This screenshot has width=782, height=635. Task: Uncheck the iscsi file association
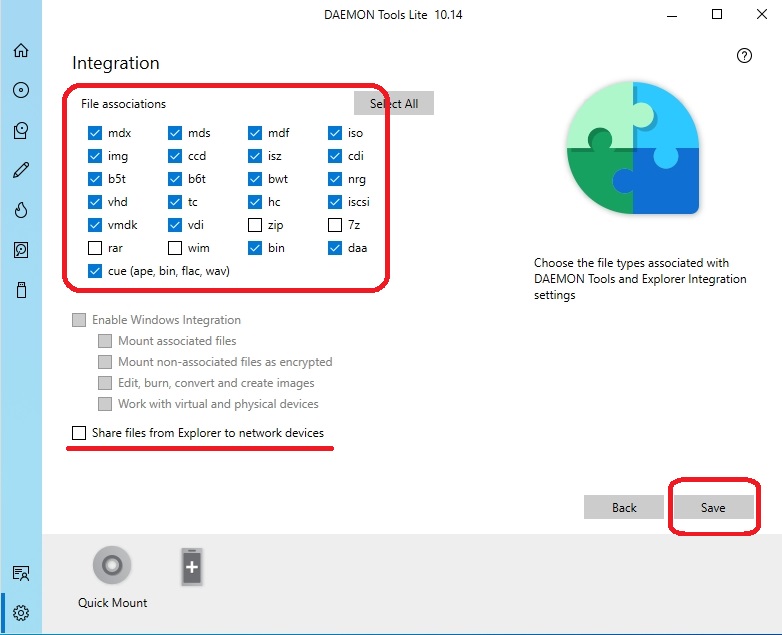point(335,202)
